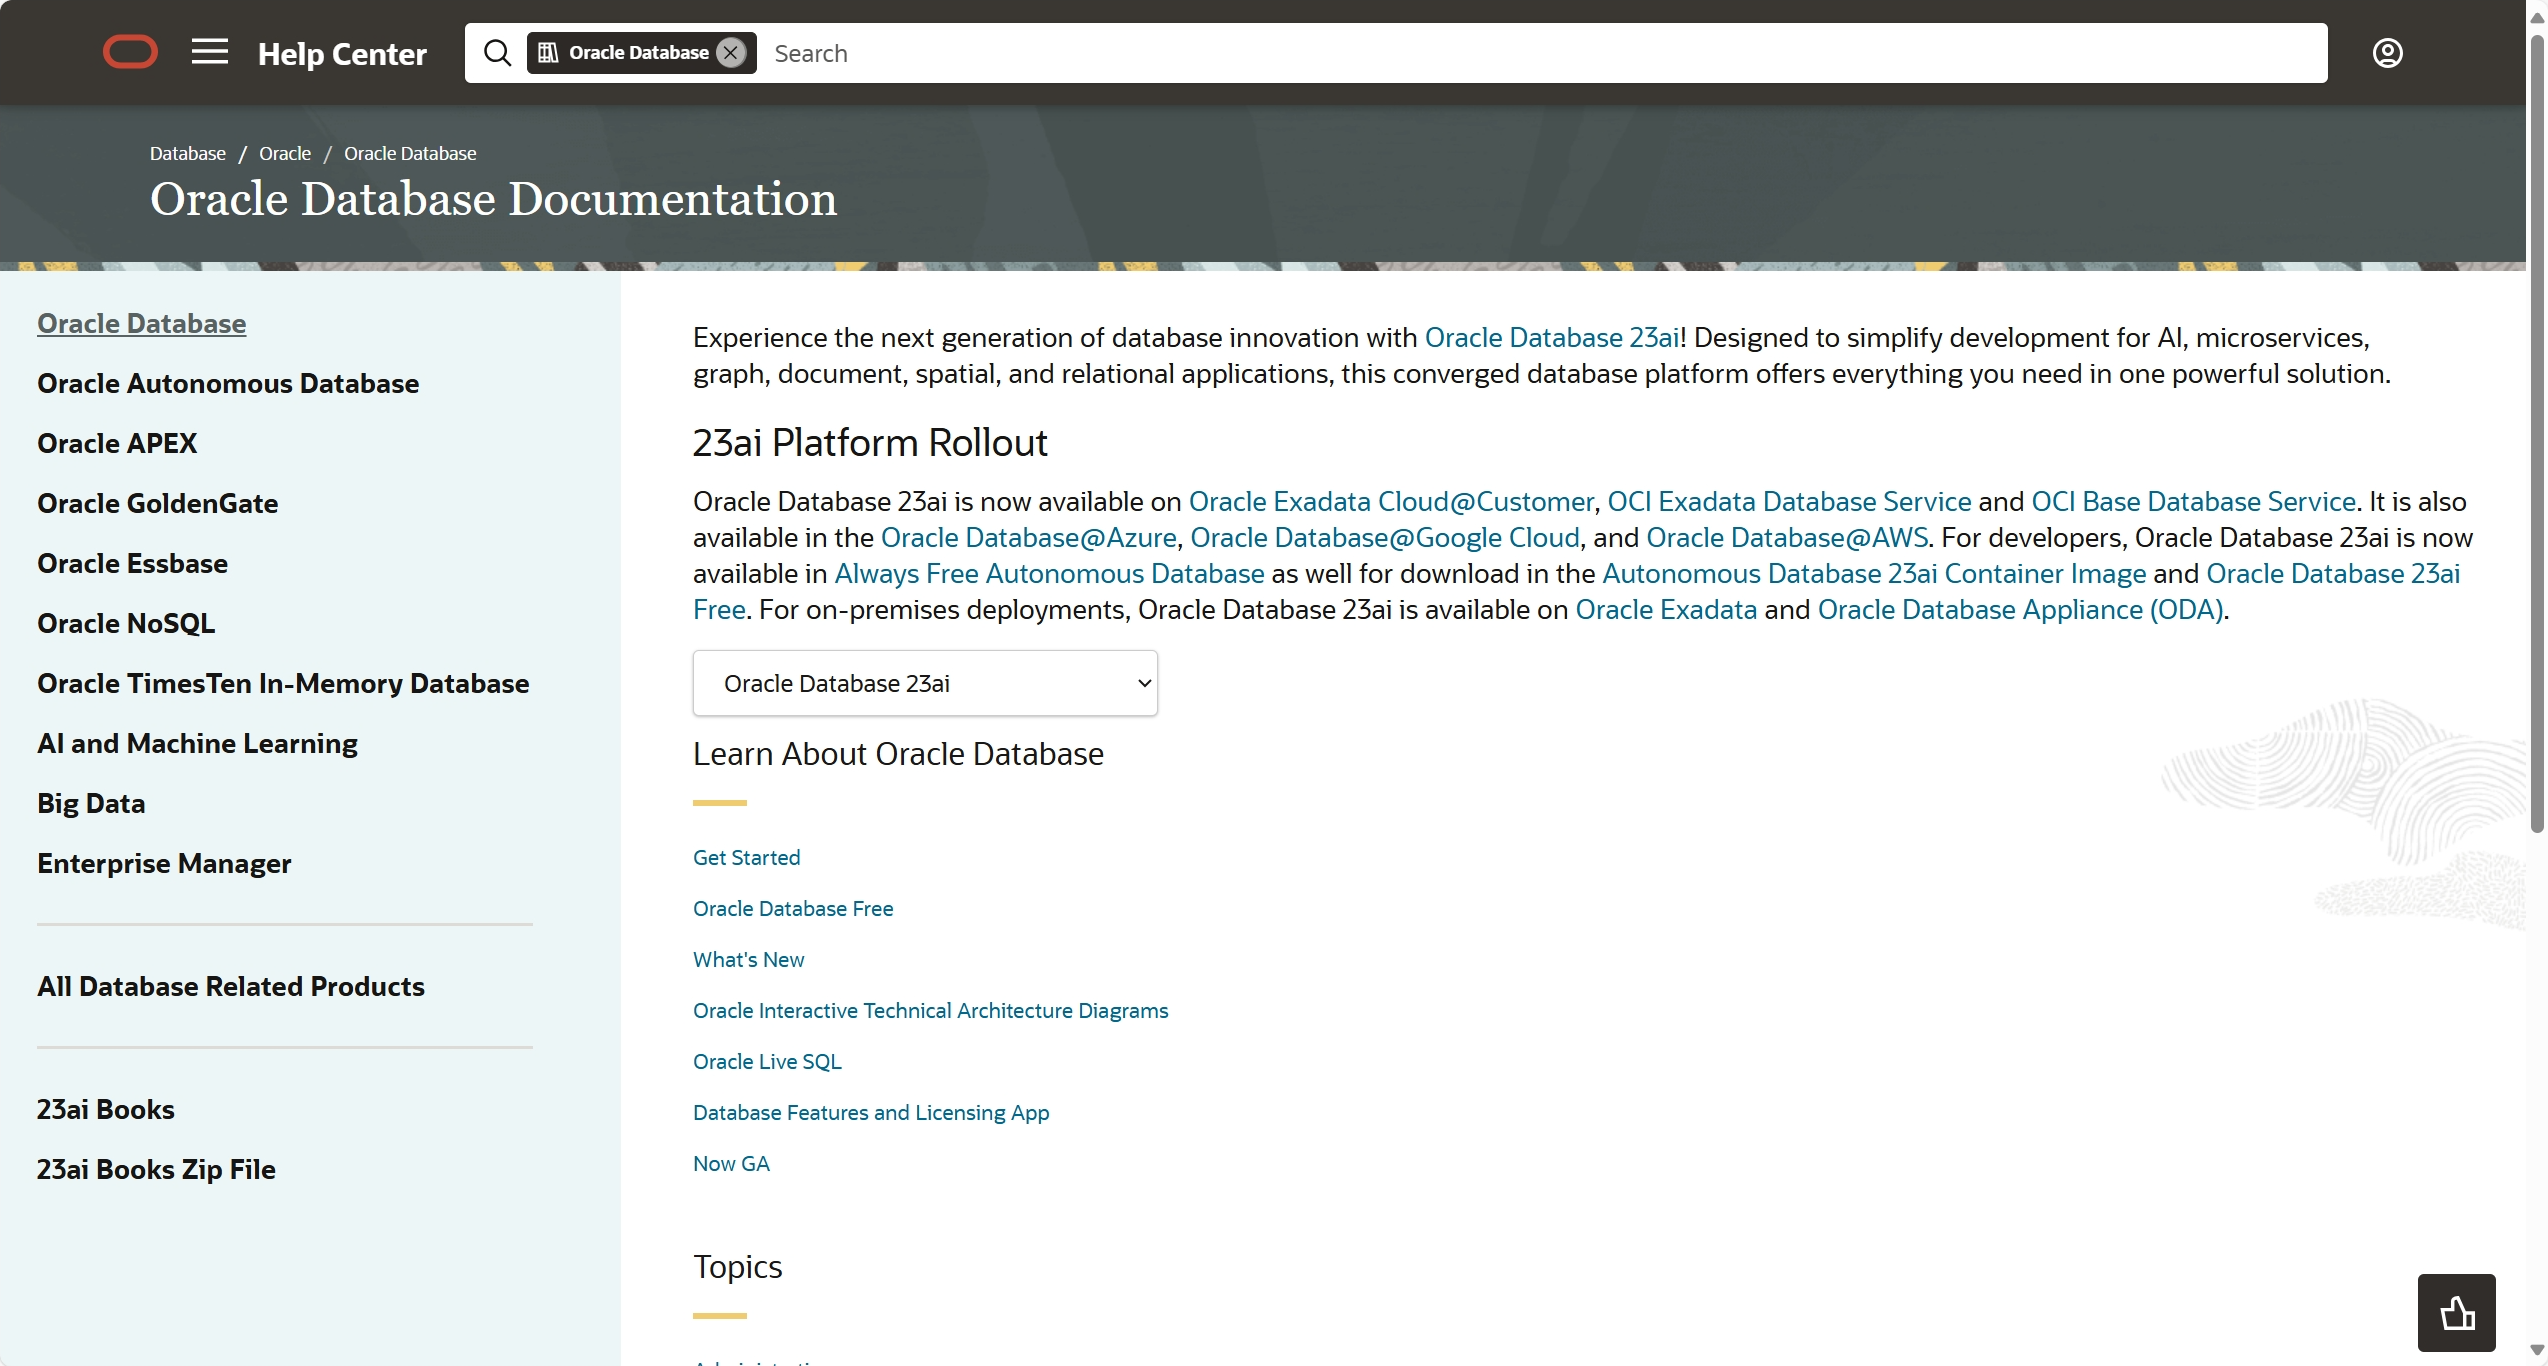
Task: Open Always Free Autonomous Database link
Action: [x=1049, y=573]
